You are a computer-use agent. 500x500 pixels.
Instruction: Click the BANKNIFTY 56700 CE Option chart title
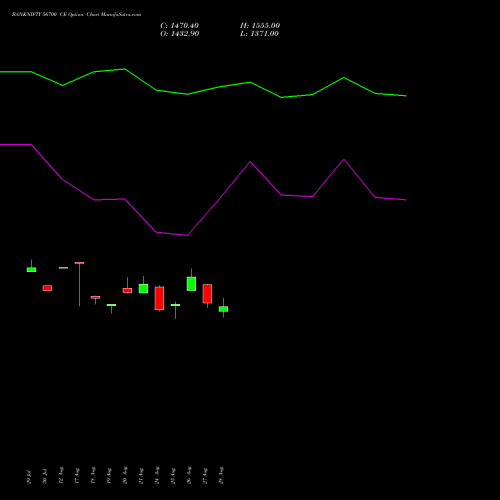76,15
